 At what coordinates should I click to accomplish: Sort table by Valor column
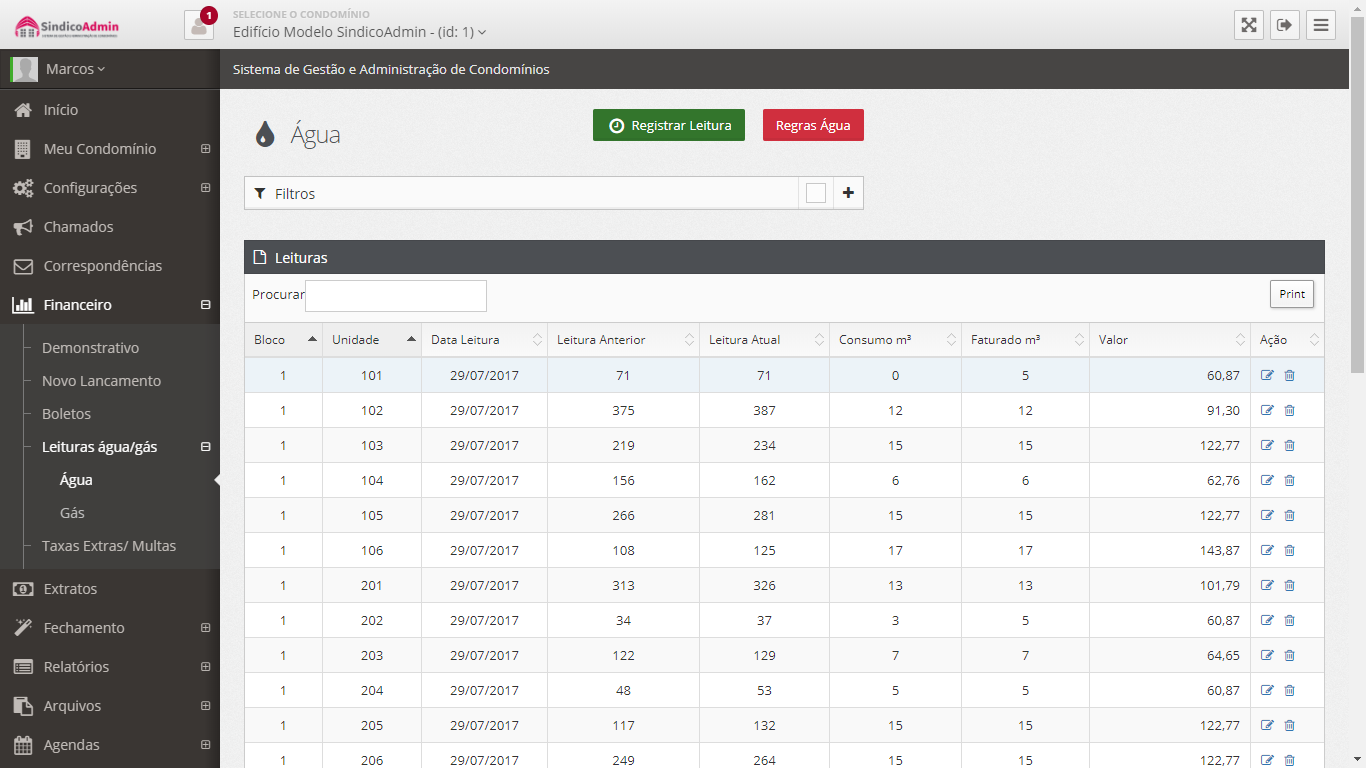click(x=1170, y=340)
